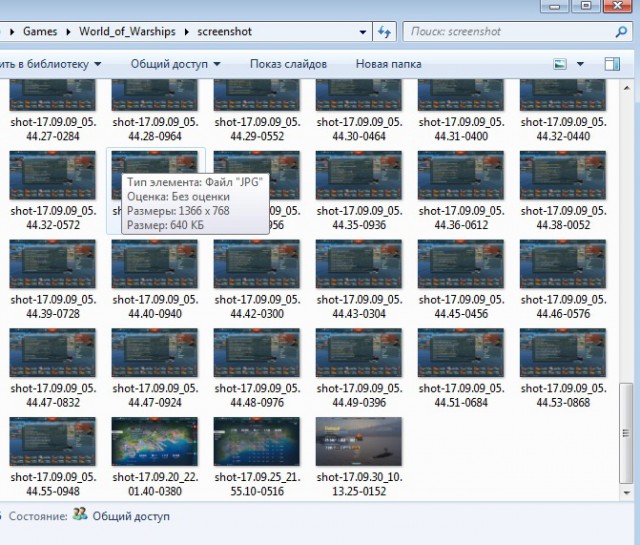Select thumbnail shot-17.09.09_05.44.32-0572
This screenshot has width=640, height=545.
click(53, 175)
